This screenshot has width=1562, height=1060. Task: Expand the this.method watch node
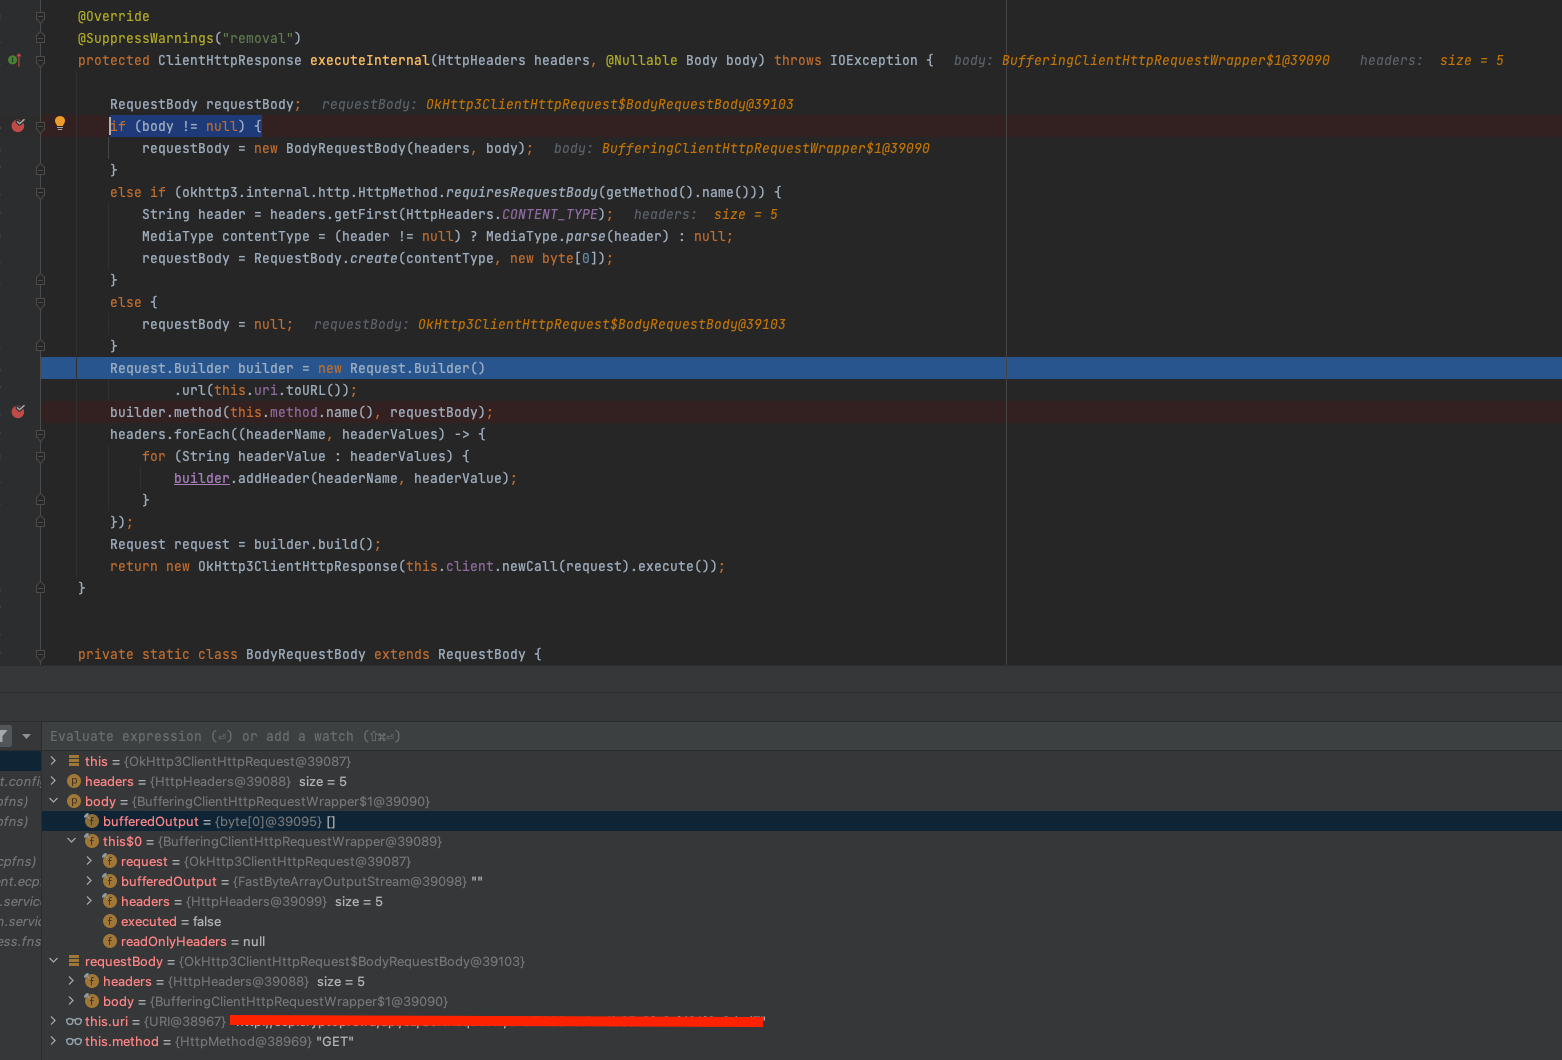click(54, 1041)
